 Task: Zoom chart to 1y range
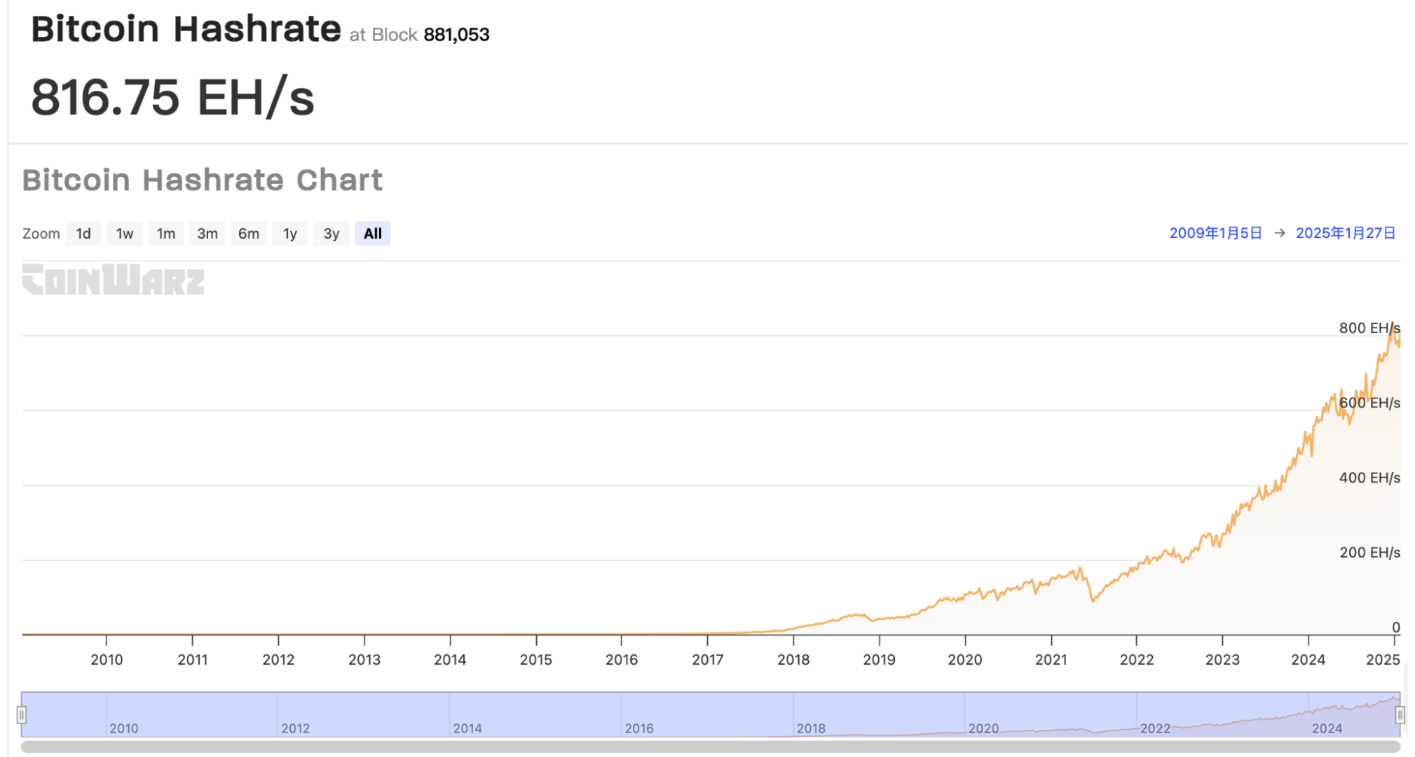(x=290, y=234)
